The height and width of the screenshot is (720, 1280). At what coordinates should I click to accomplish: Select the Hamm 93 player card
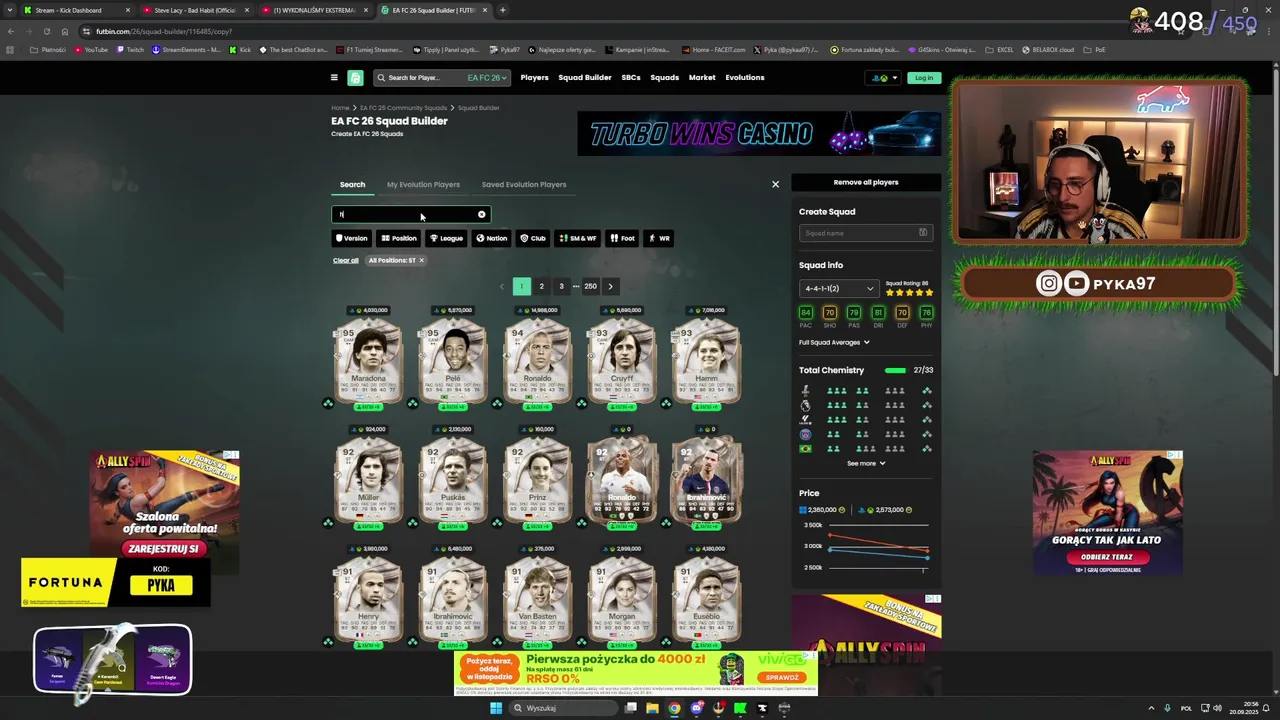pyautogui.click(x=707, y=363)
